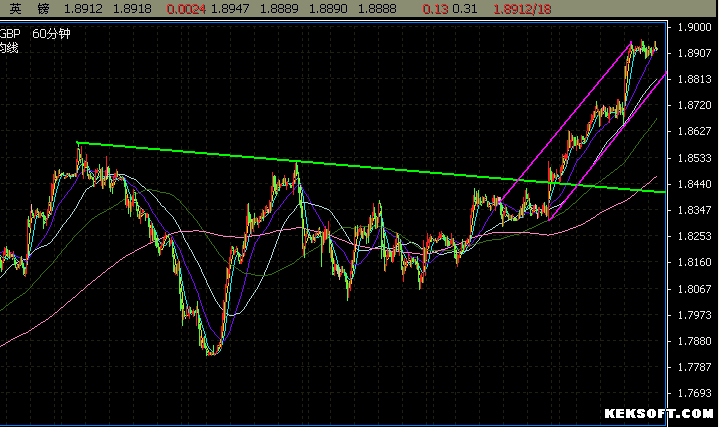
Task: Click the header value 1.8889
Action: 279,9
